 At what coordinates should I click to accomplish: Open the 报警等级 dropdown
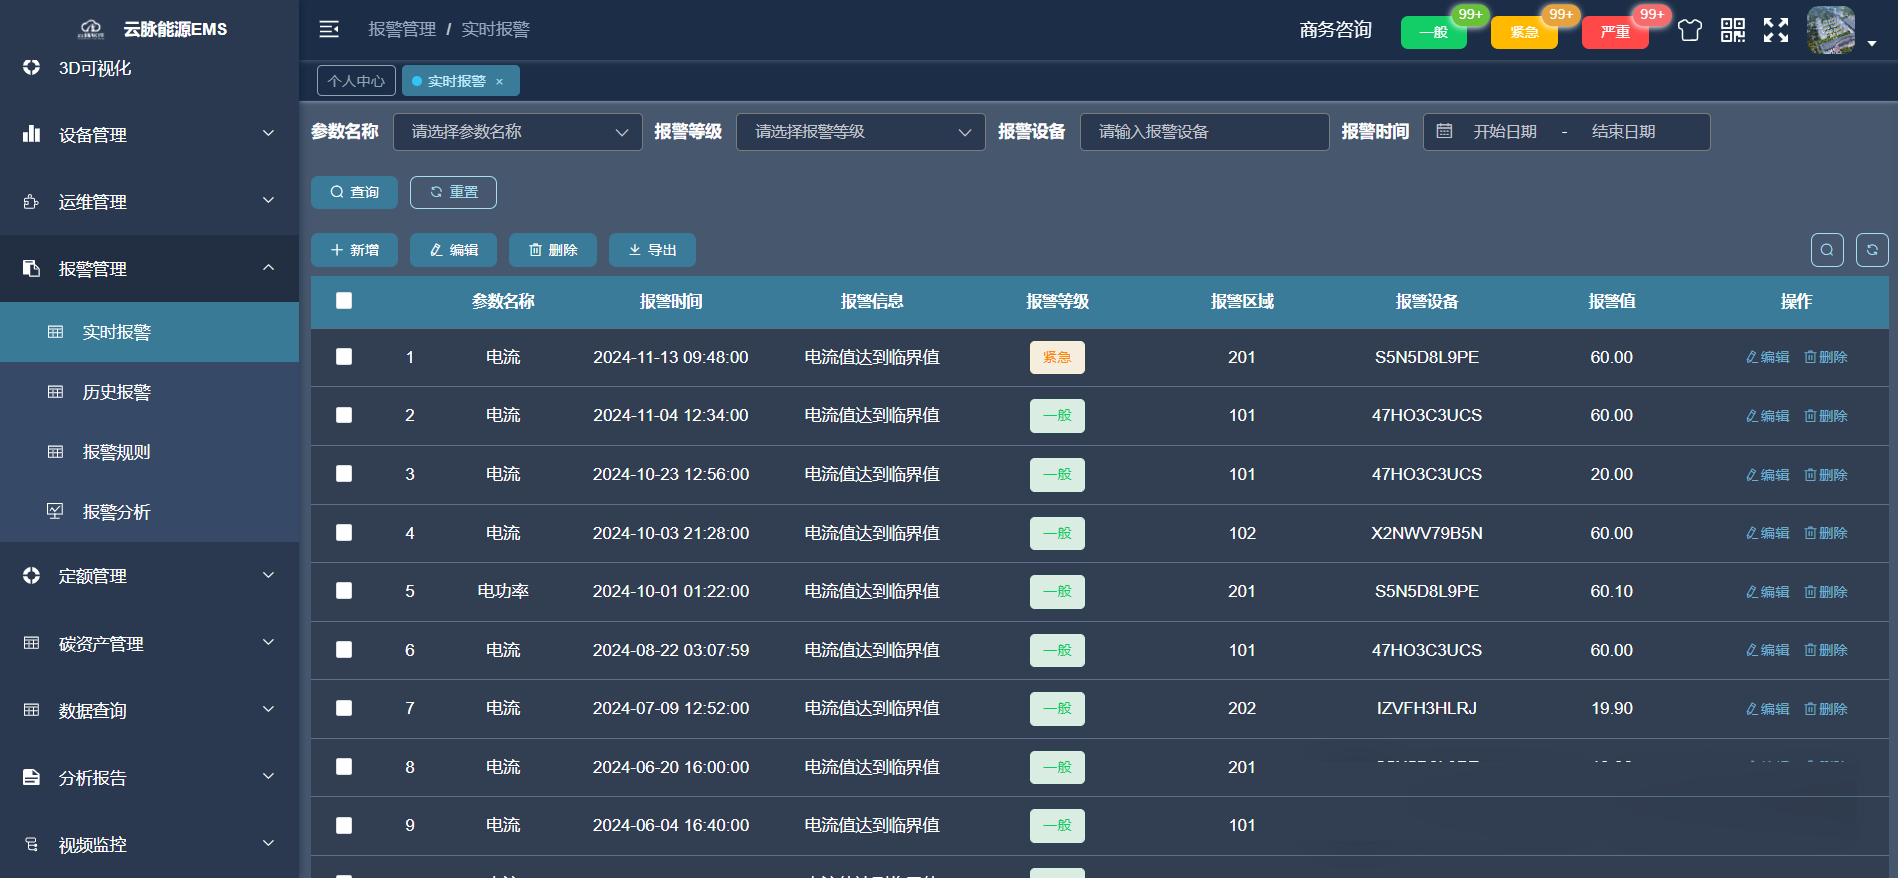click(860, 132)
